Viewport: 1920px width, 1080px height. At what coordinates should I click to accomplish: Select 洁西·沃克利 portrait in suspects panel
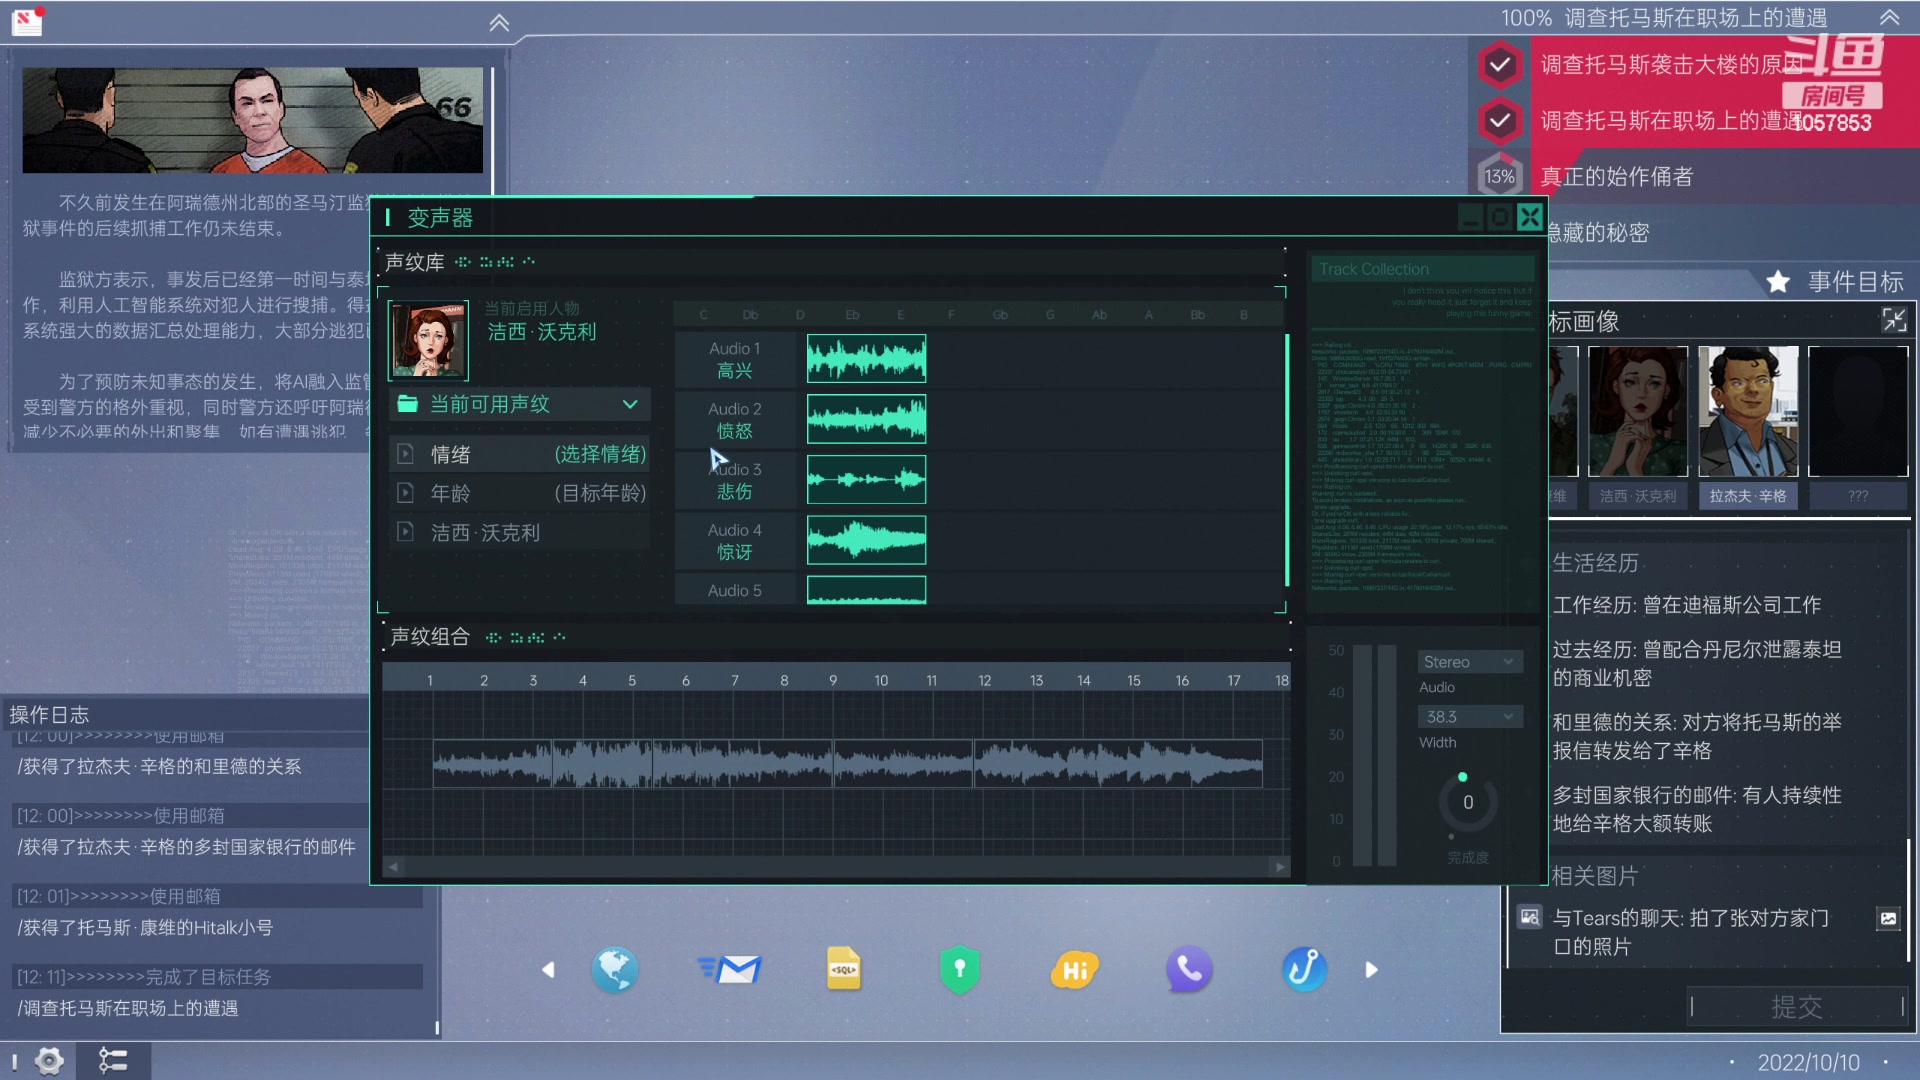coord(1638,411)
